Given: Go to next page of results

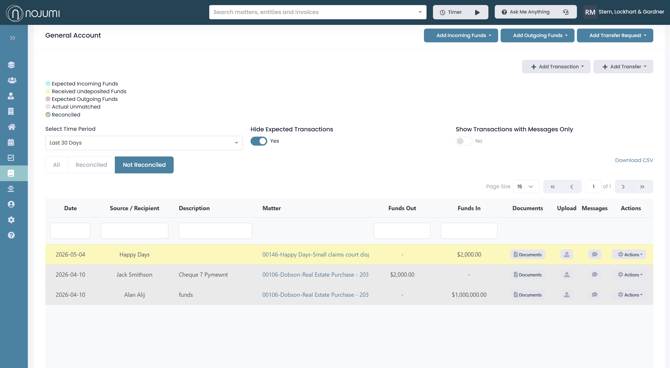Looking at the screenshot, I should pyautogui.click(x=623, y=186).
